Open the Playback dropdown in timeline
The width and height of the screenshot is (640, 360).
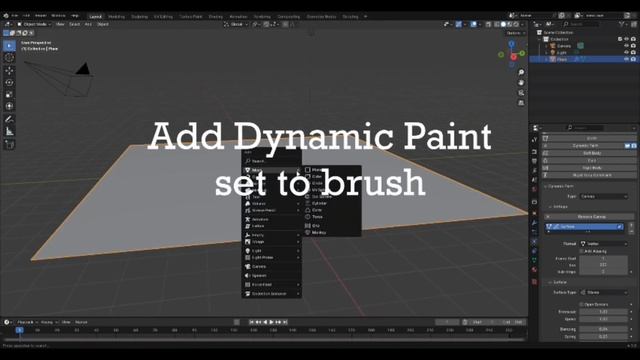coord(27,322)
